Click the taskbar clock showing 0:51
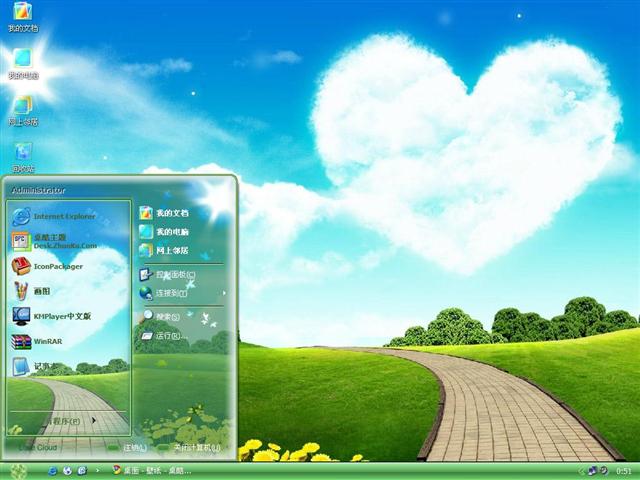The height and width of the screenshot is (480, 640). pyautogui.click(x=623, y=471)
